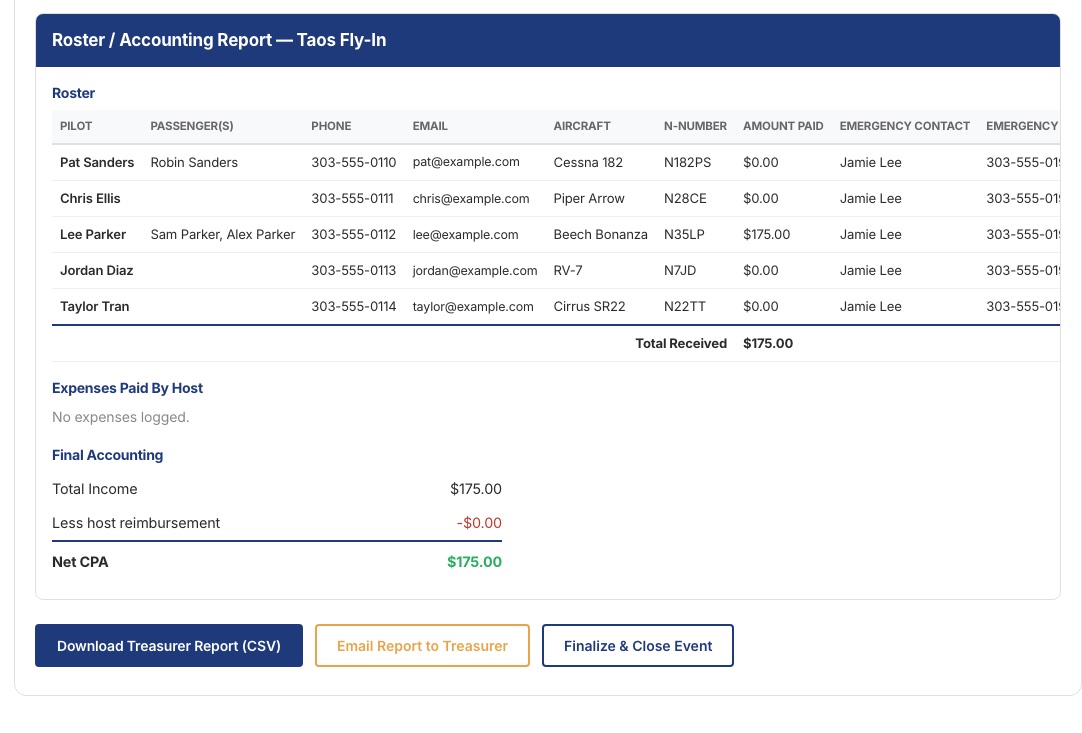This screenshot has height=733, width=1082.
Task: Select the Lee Parker pilot name
Action: point(93,234)
